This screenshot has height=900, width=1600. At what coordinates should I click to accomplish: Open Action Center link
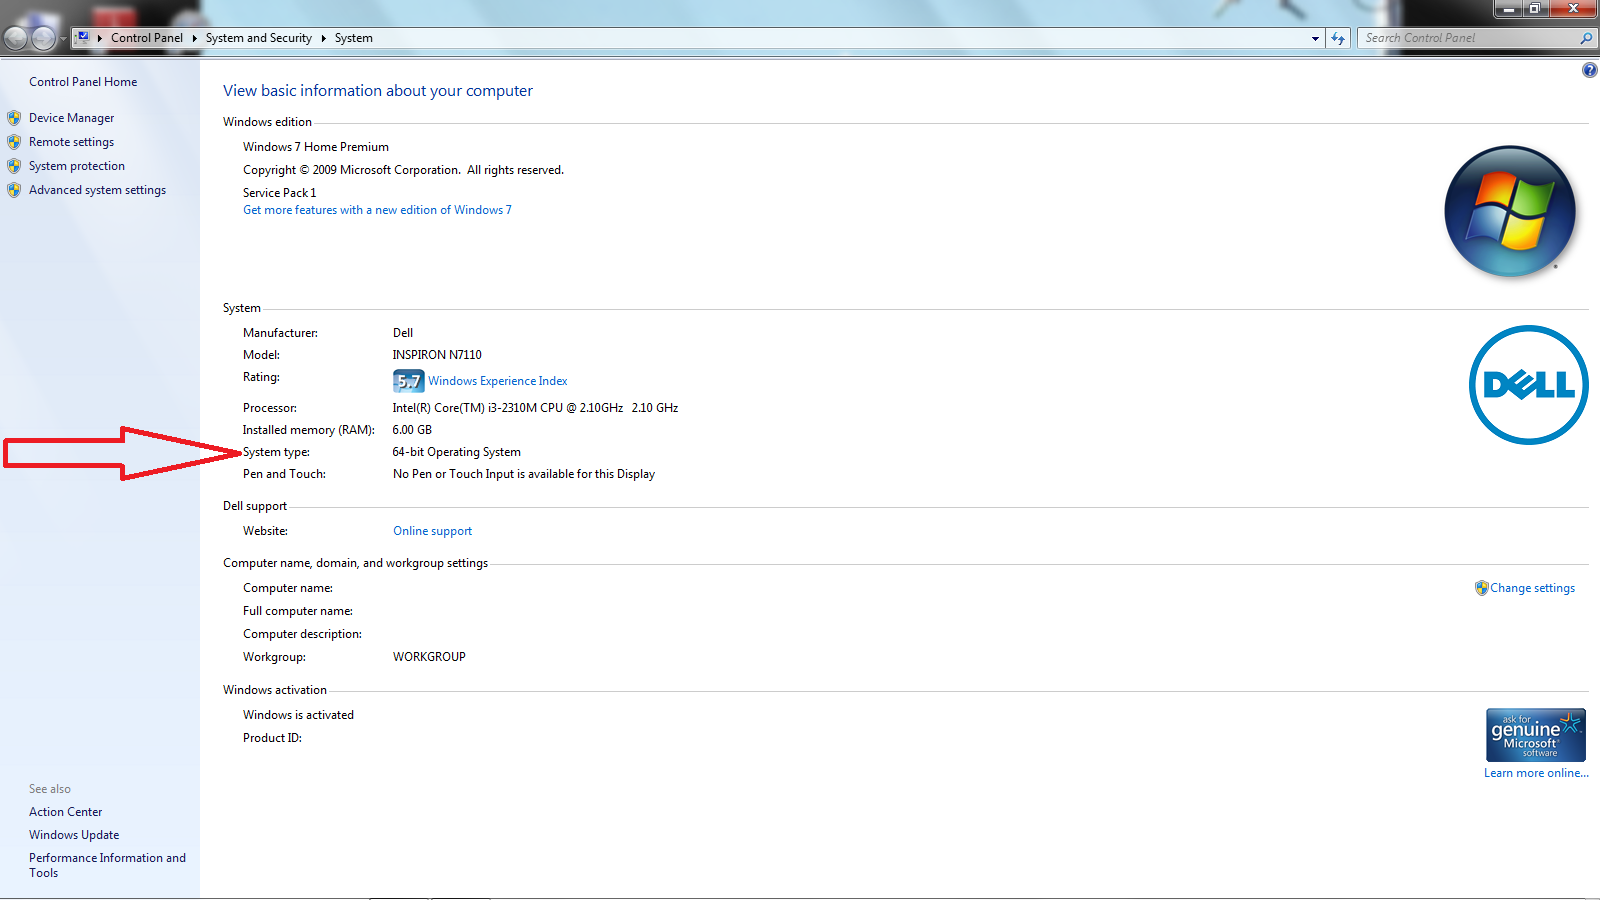(65, 812)
